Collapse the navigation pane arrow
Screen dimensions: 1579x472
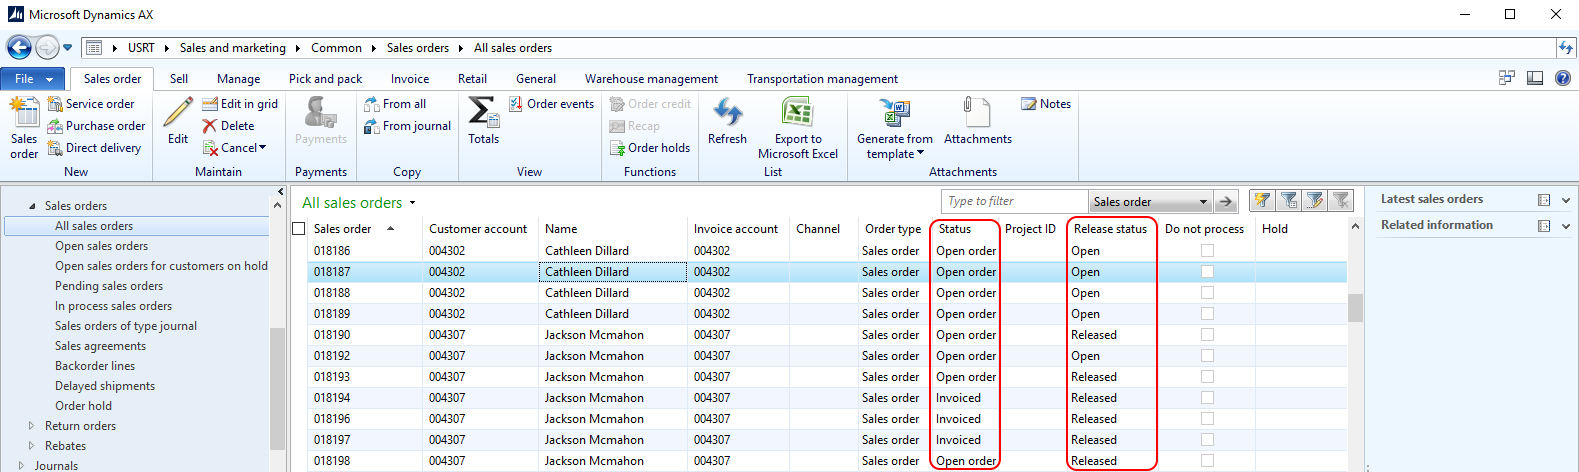click(x=280, y=191)
